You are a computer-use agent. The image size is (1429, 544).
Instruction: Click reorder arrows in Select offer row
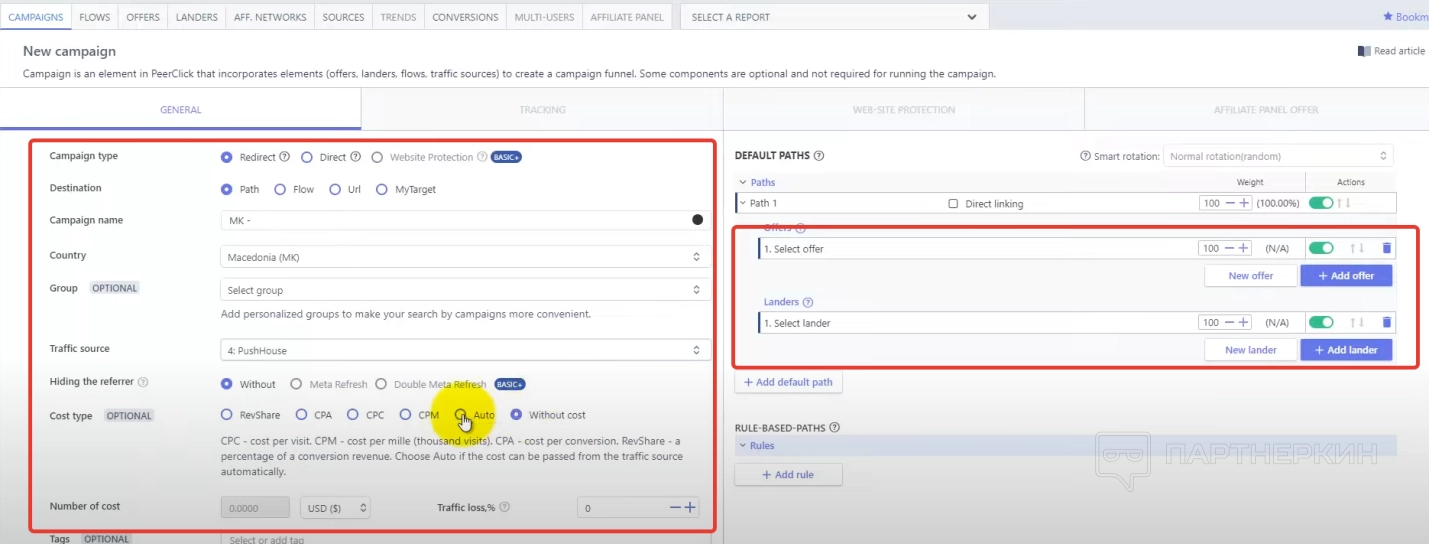1357,248
